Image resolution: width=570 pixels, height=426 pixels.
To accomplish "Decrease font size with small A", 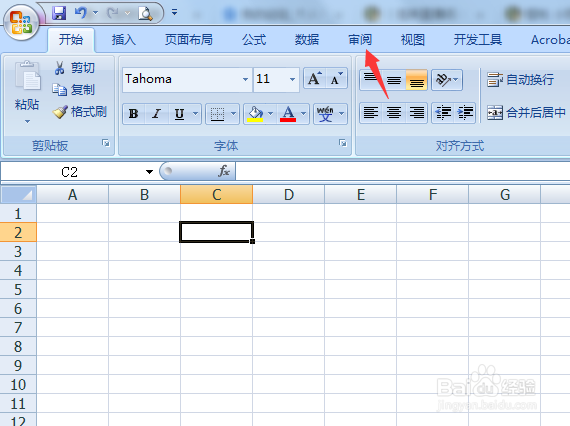I will coord(336,79).
